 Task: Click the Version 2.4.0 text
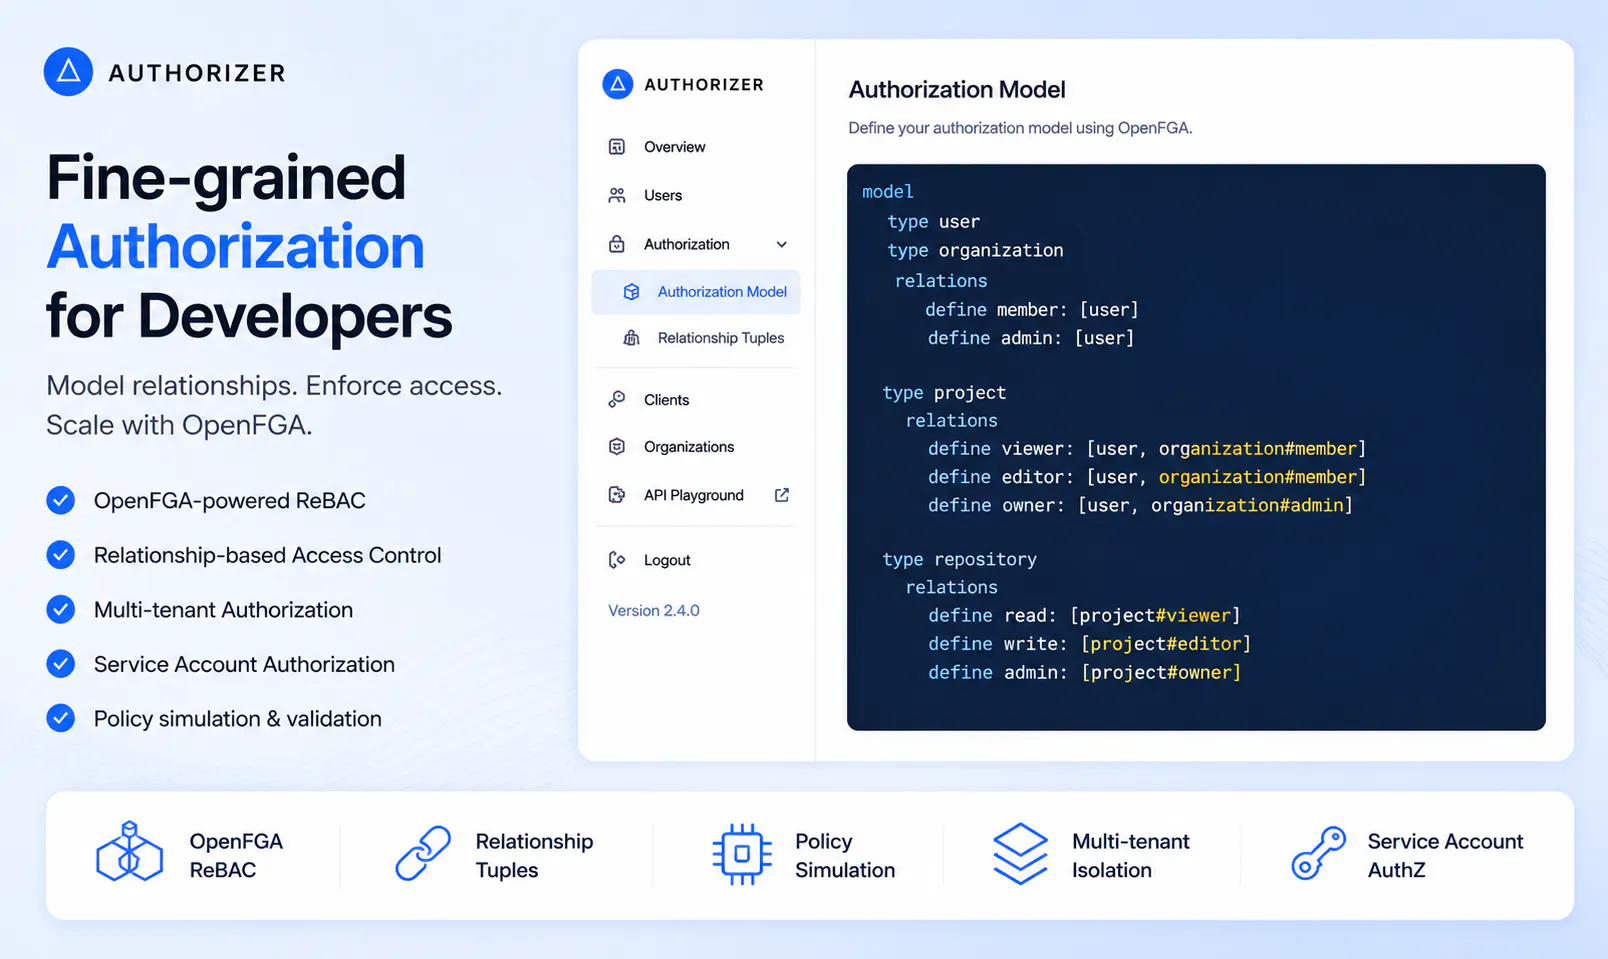(x=654, y=610)
